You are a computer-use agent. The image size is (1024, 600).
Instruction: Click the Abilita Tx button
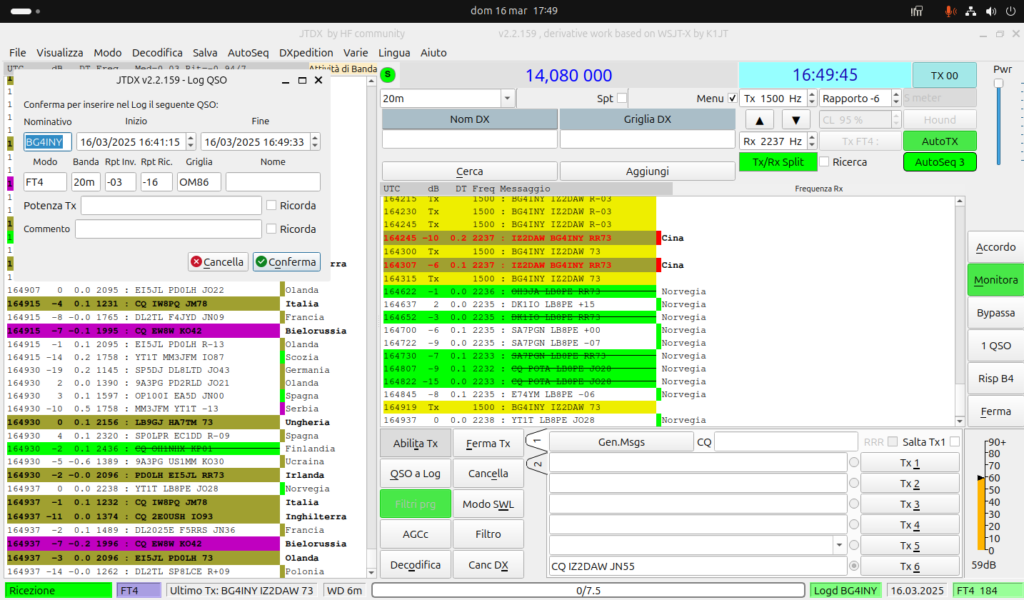tap(415, 443)
